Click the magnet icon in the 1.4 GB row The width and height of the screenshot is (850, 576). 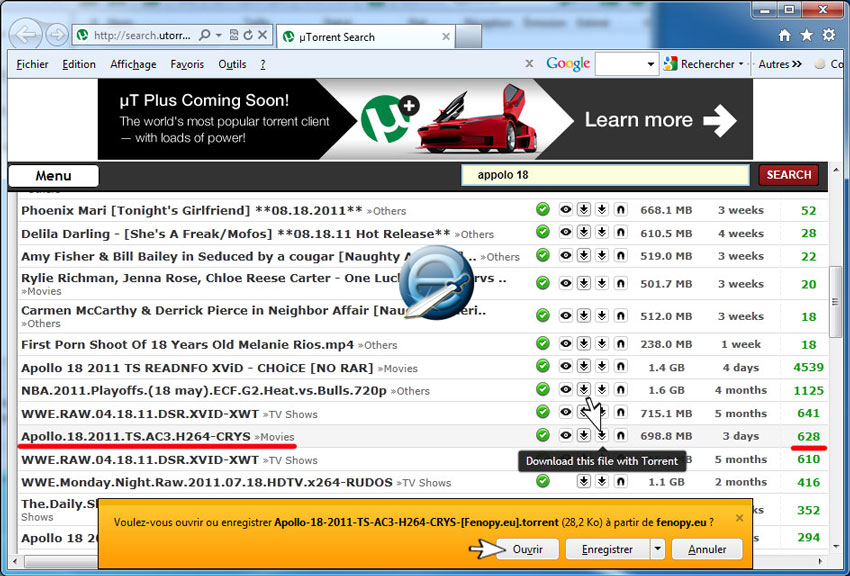[621, 367]
